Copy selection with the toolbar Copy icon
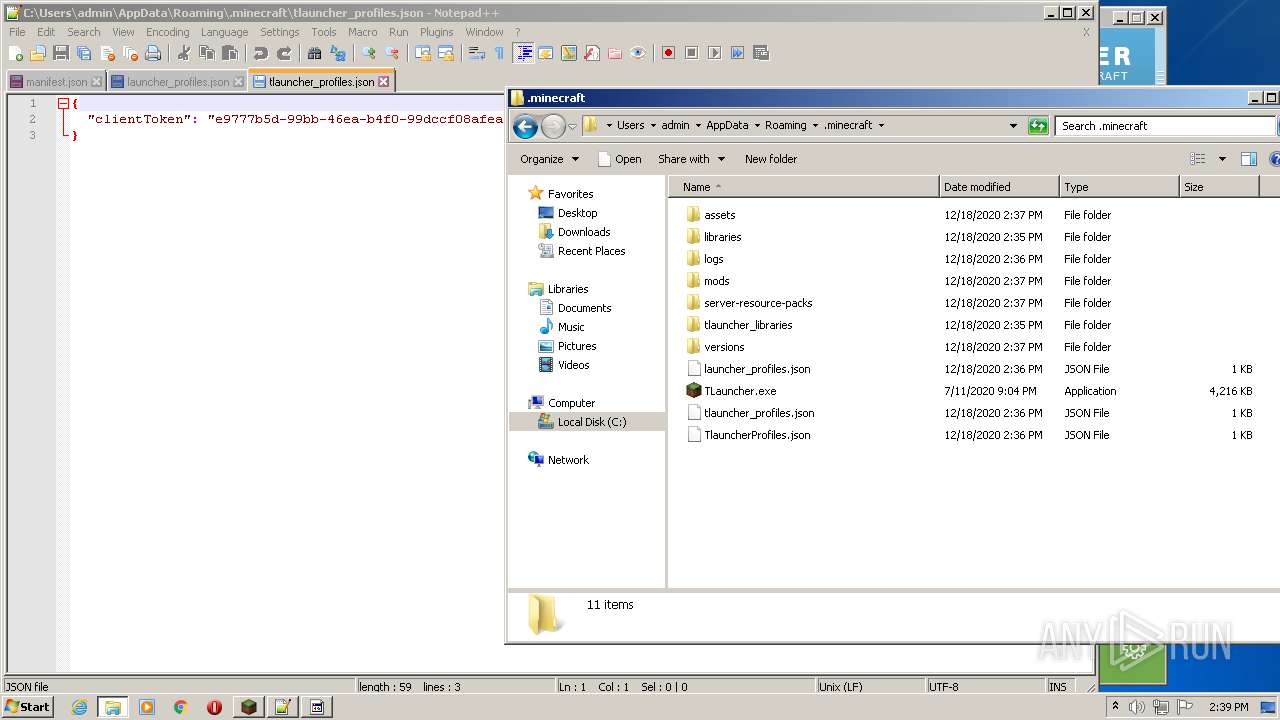Viewport: 1280px width, 720px height. point(207,53)
